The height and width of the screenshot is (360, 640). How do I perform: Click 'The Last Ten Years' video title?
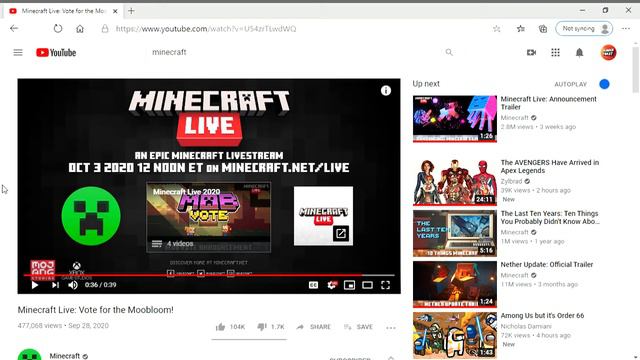point(550,218)
